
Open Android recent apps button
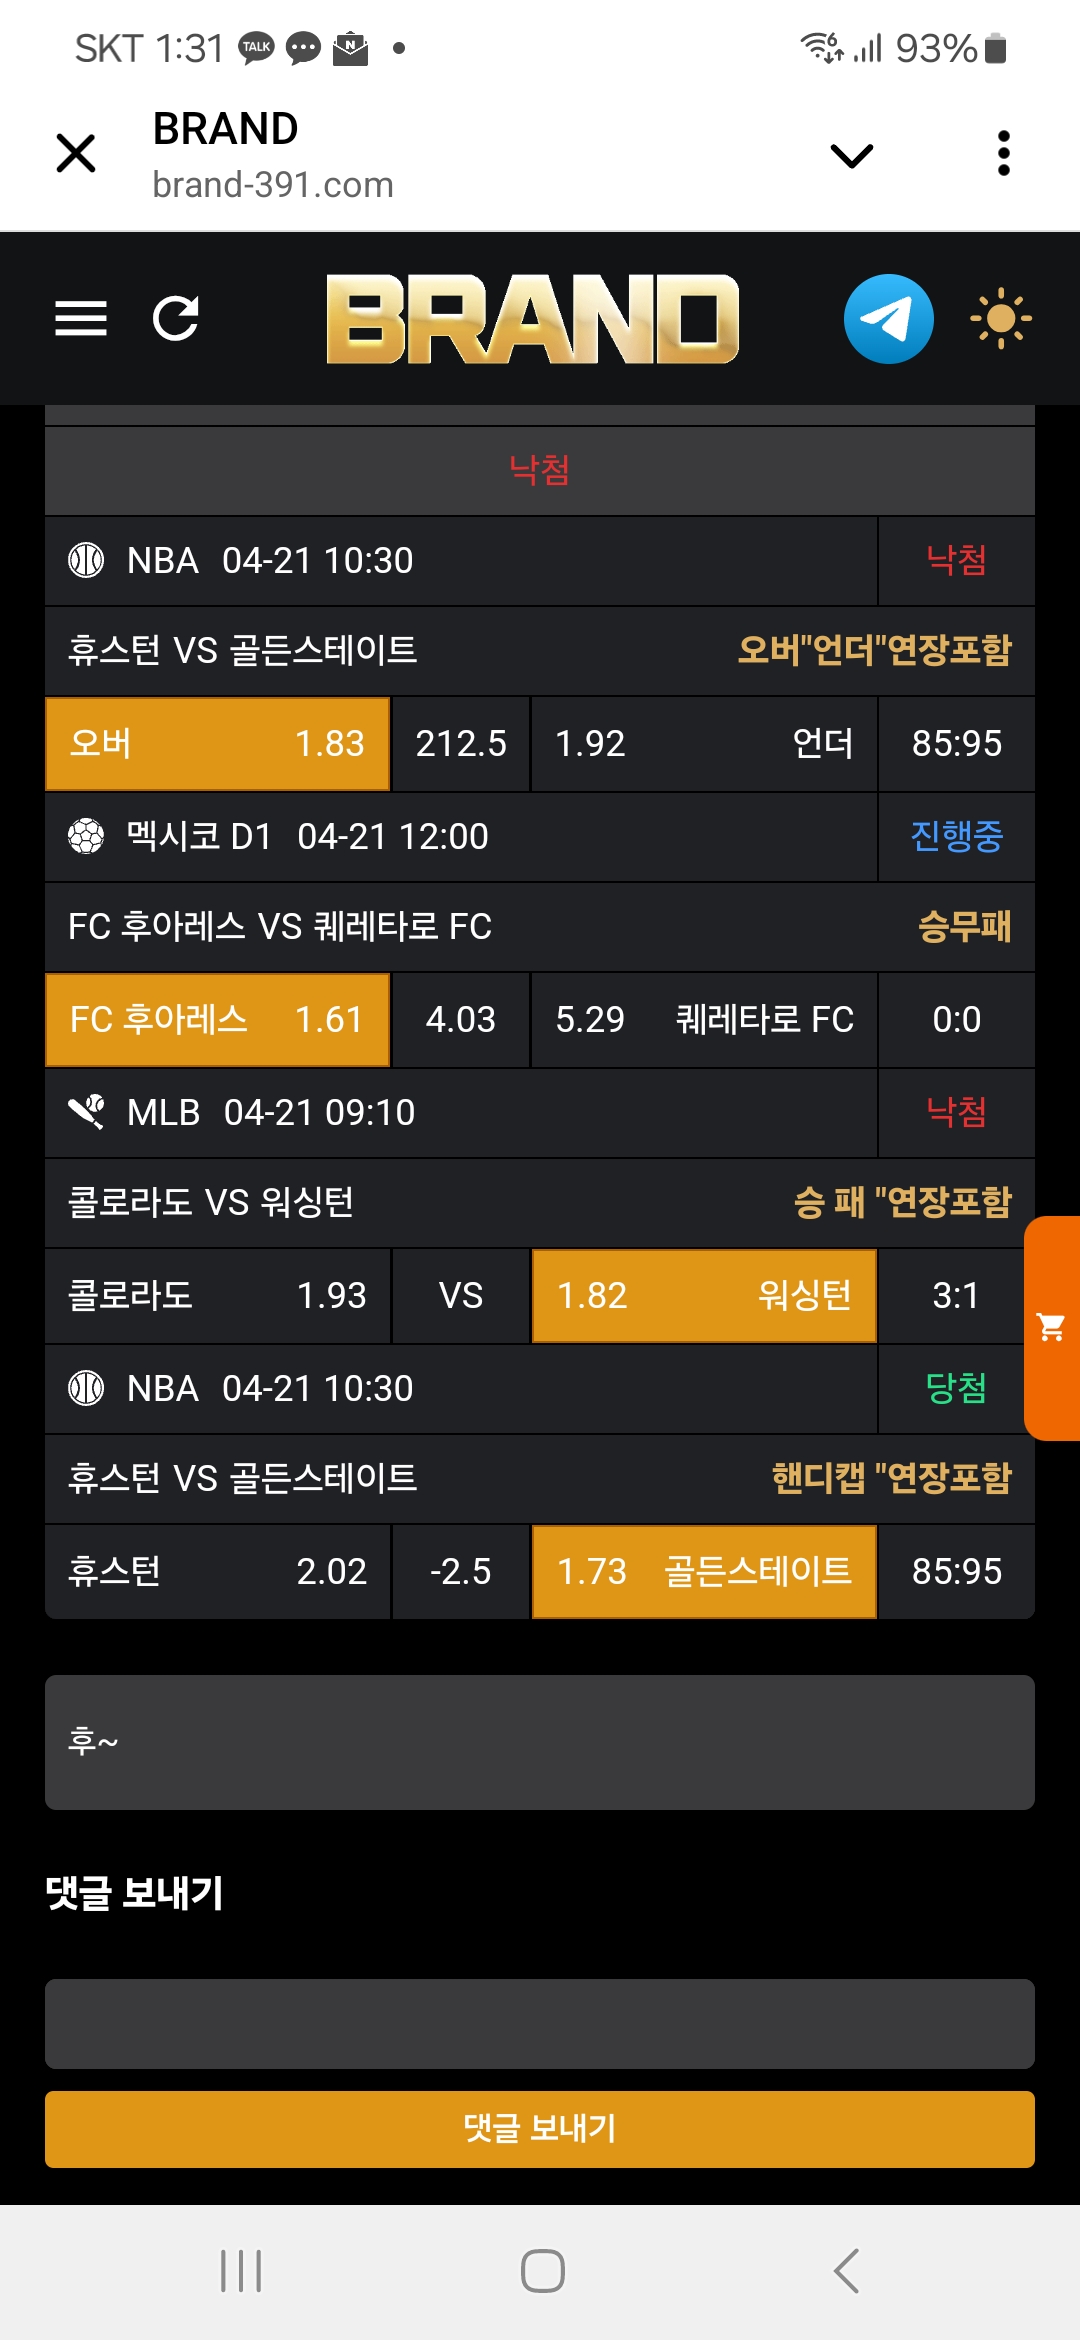tap(241, 2271)
